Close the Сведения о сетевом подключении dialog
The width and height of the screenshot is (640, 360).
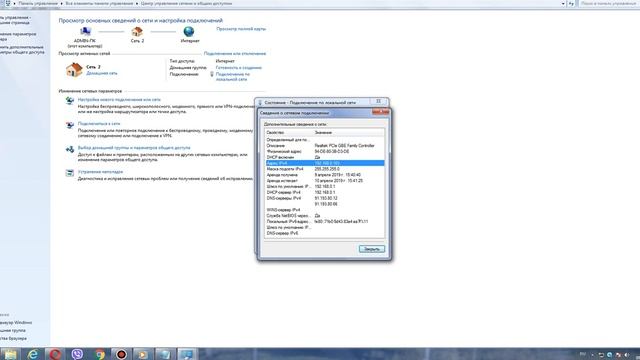pyautogui.click(x=380, y=112)
